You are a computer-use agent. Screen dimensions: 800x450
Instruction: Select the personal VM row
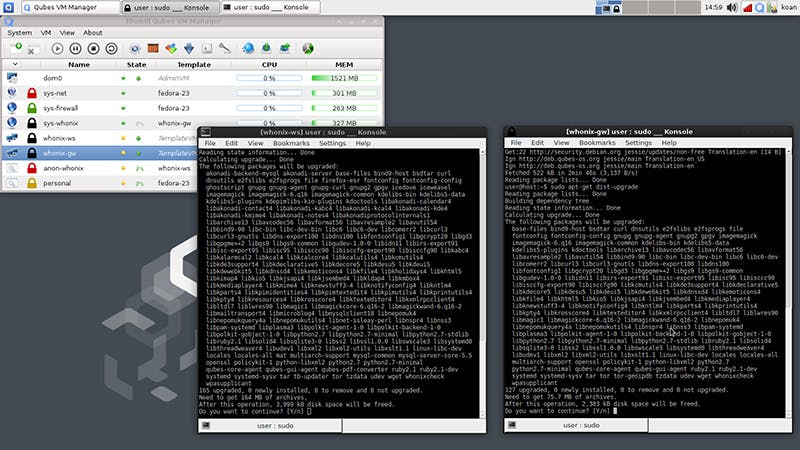(100, 183)
